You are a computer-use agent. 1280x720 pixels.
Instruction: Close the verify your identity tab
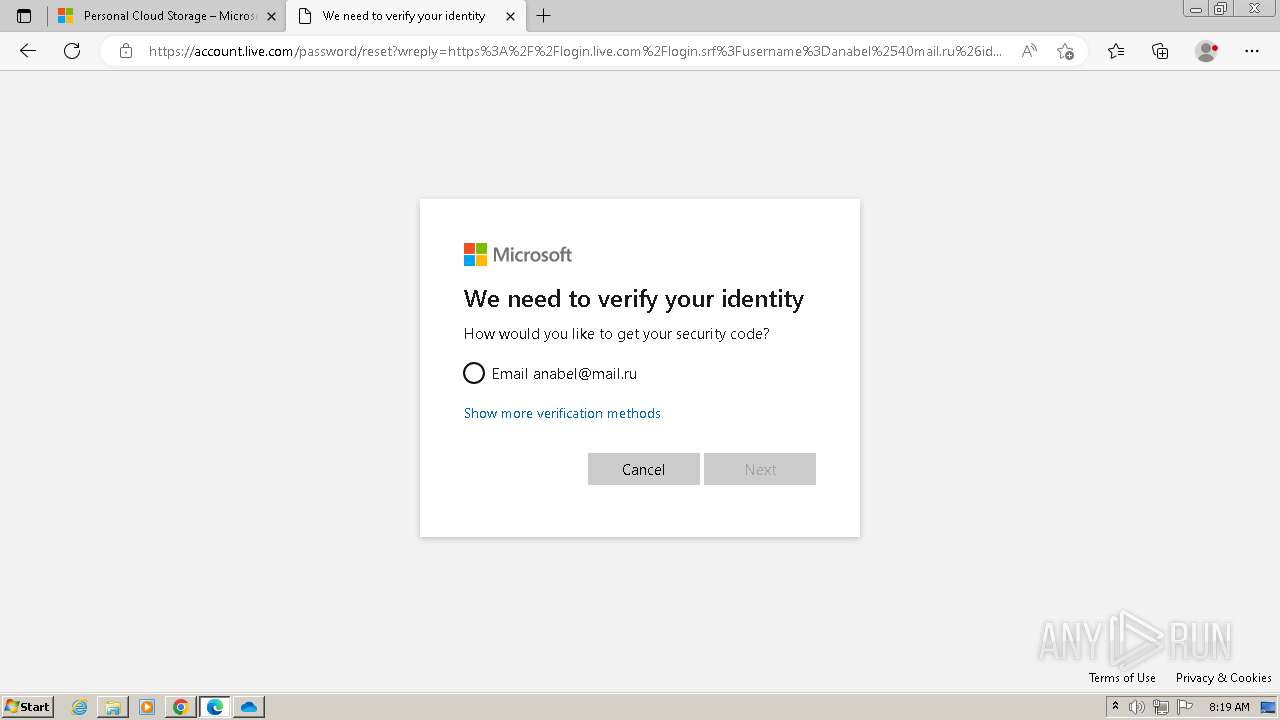point(511,16)
